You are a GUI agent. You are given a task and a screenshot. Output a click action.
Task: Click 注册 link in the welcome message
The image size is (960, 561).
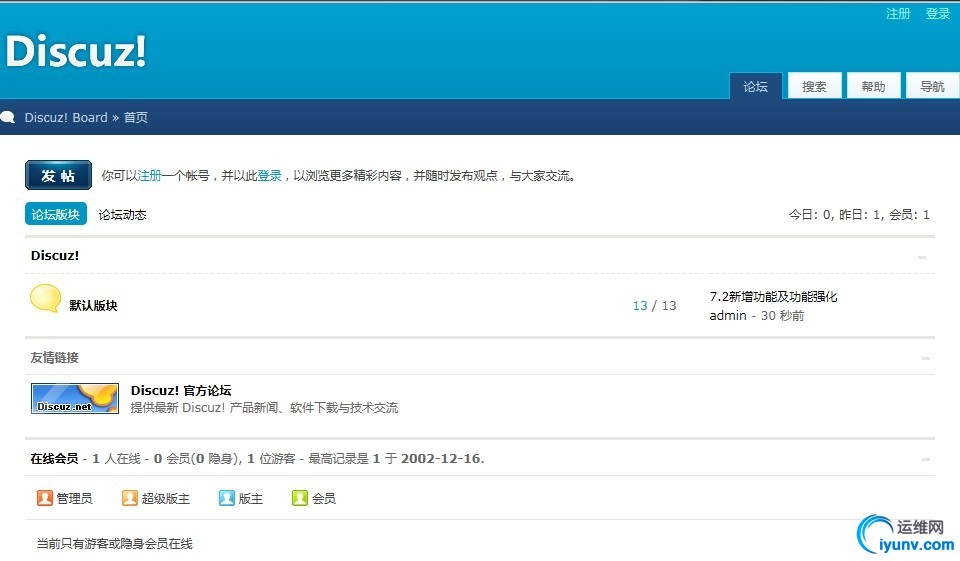coord(149,176)
